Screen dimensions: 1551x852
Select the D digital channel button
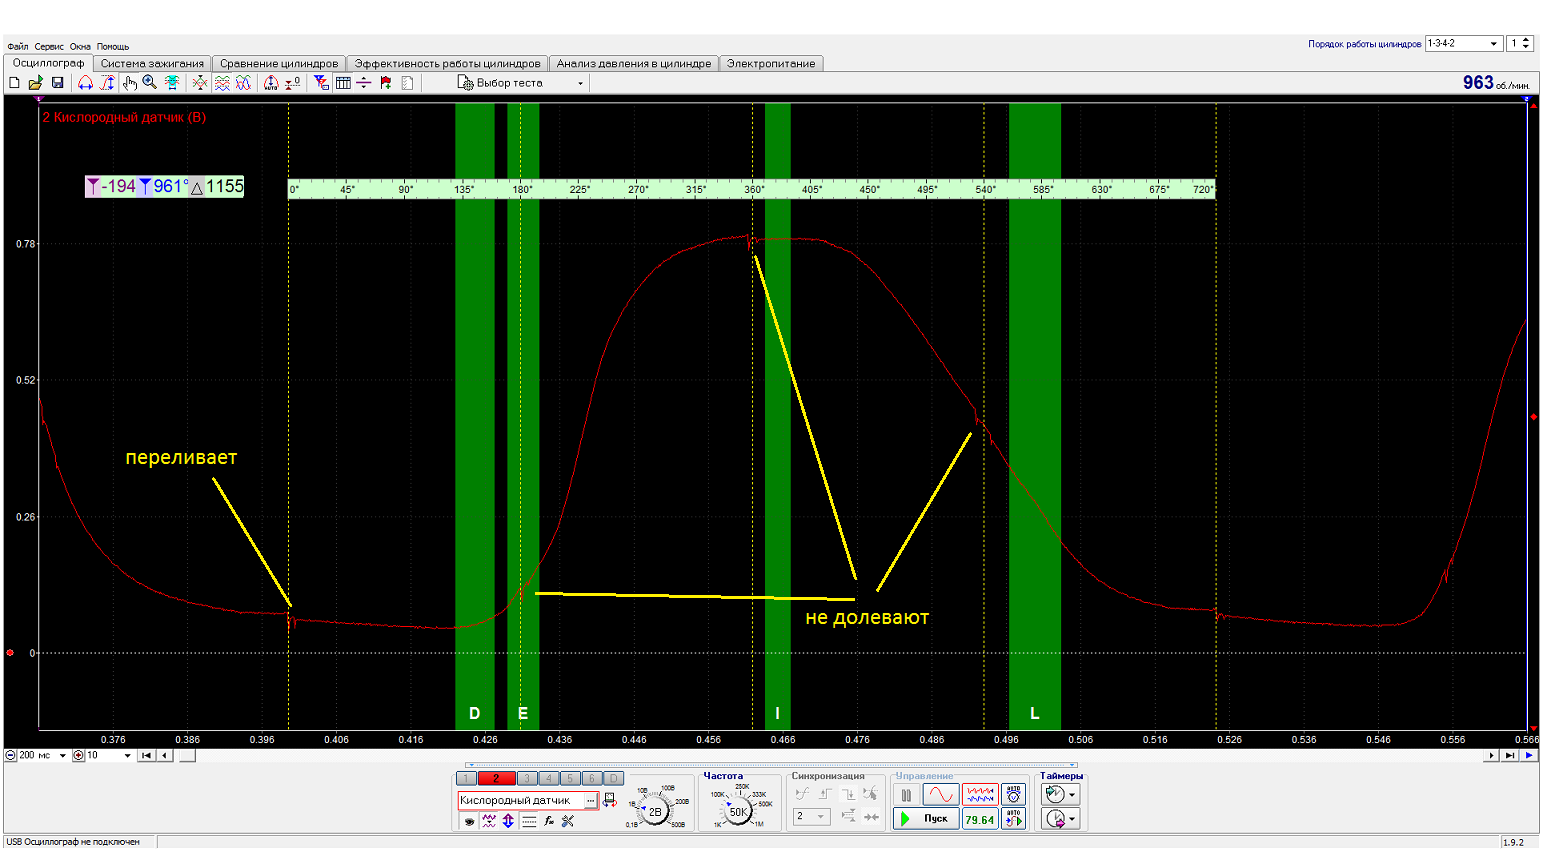click(x=613, y=778)
